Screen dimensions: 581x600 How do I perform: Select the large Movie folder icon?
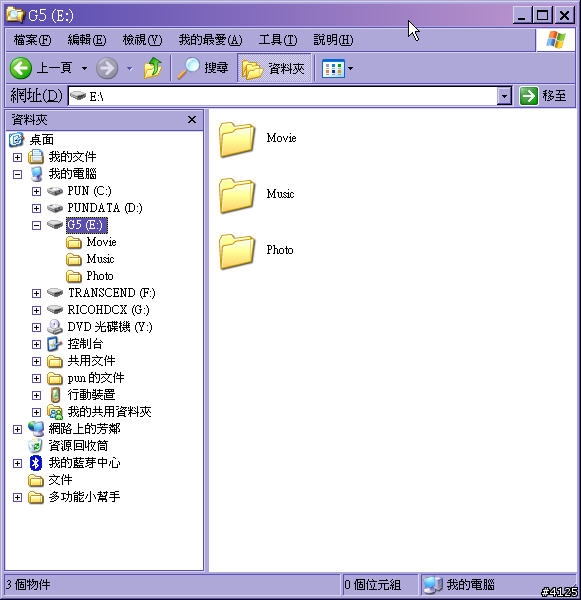pos(237,139)
